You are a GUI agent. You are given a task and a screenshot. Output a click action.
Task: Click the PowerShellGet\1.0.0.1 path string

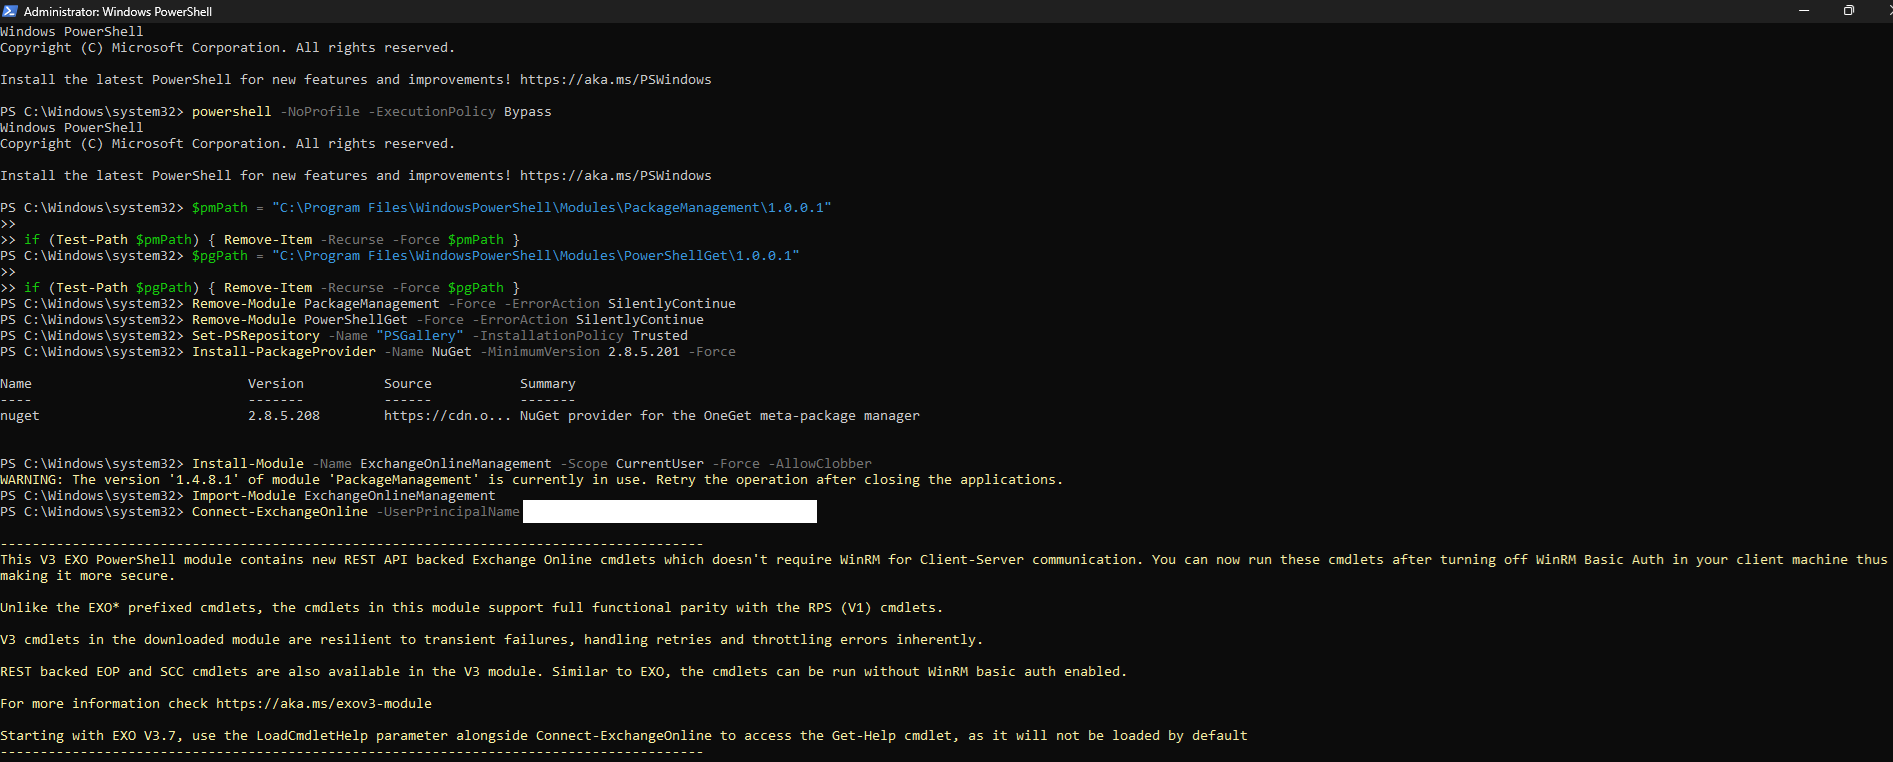tap(536, 256)
